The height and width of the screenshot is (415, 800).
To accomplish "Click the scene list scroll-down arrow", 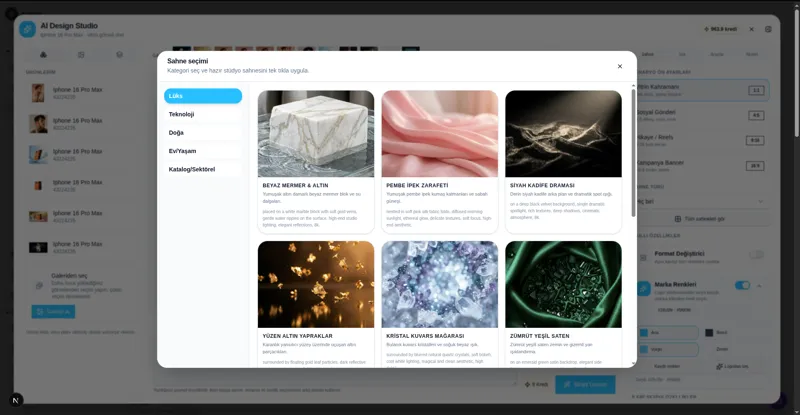I will [x=634, y=364].
